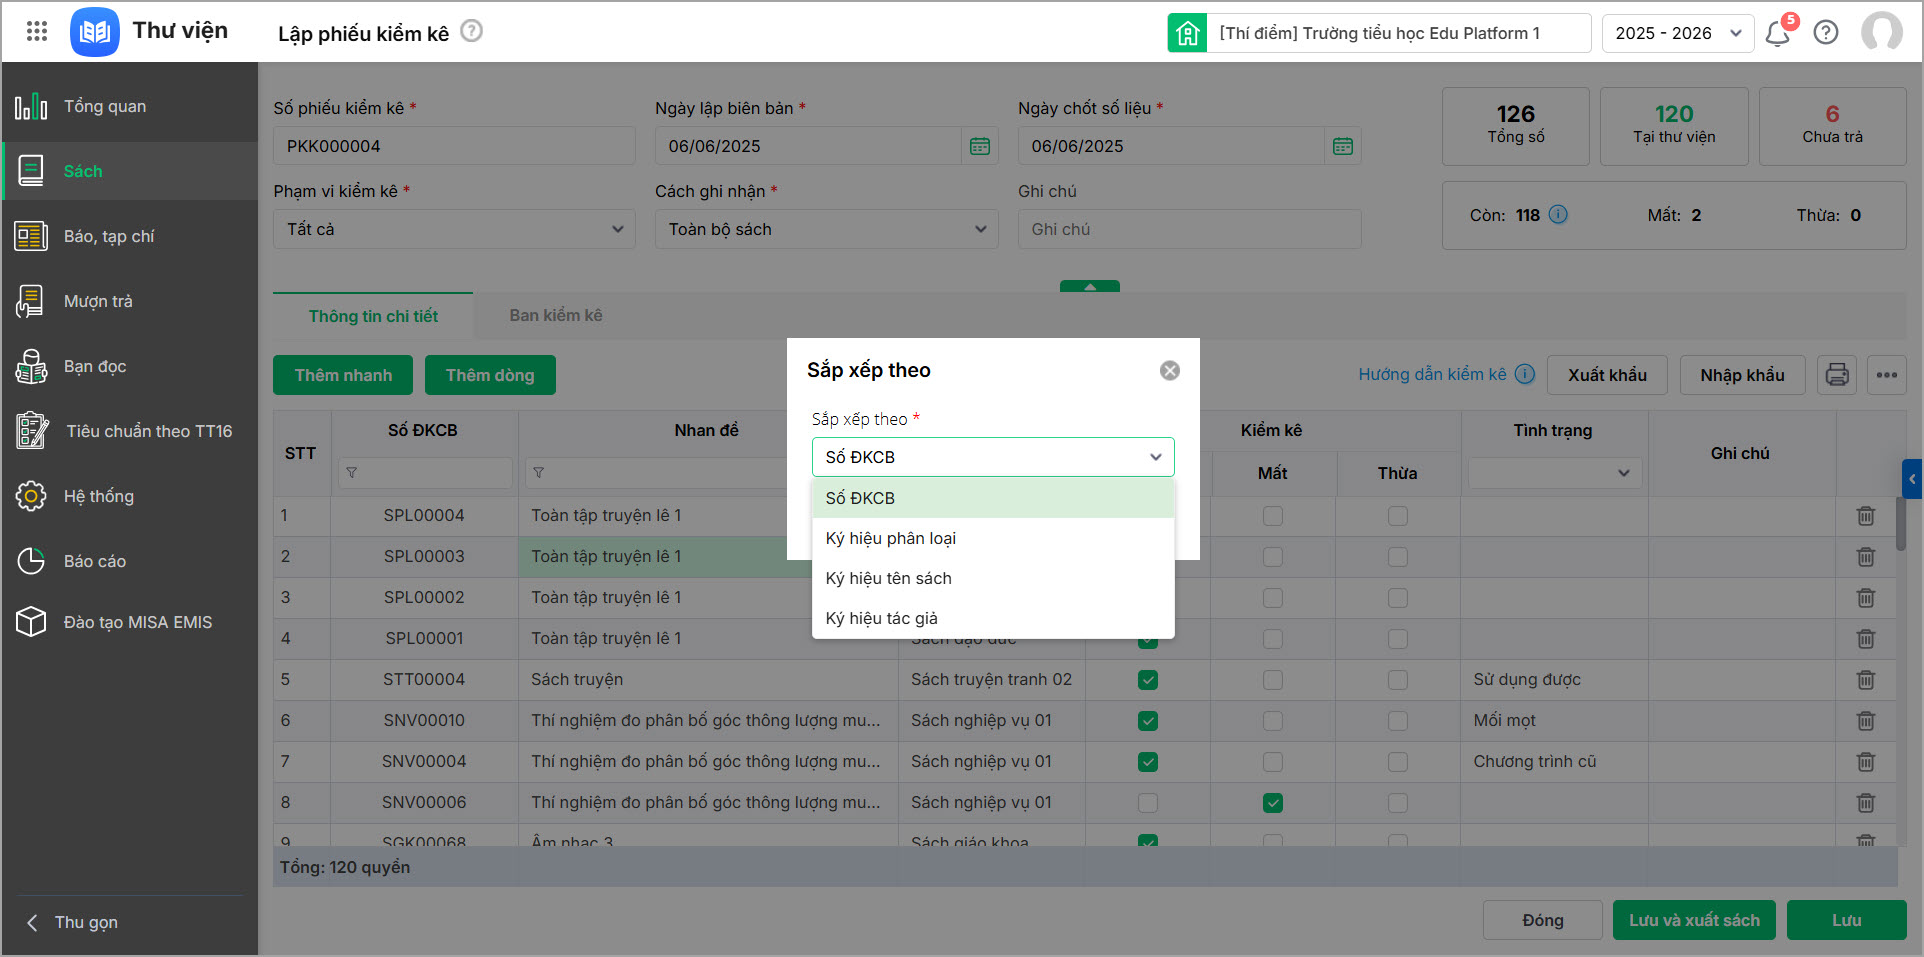Switch to the Ban kiểm kê tab
The width and height of the screenshot is (1924, 957).
coord(555,315)
